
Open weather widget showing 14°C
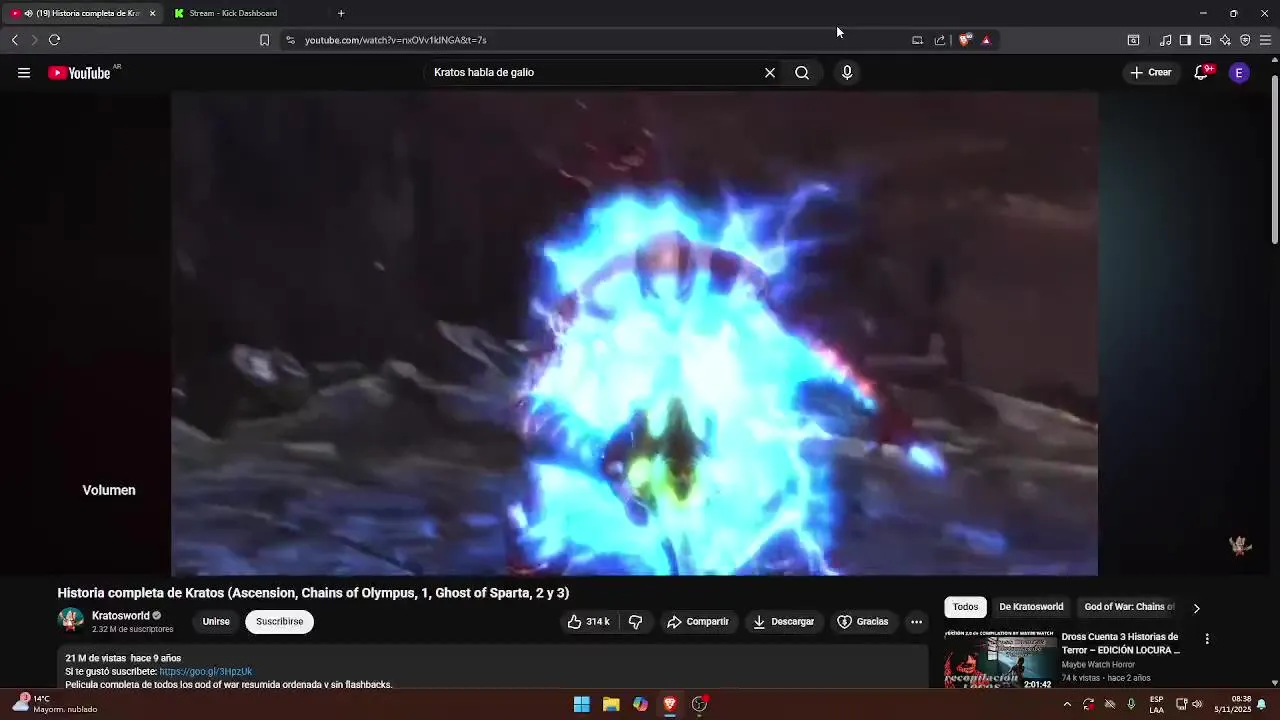click(x=55, y=704)
